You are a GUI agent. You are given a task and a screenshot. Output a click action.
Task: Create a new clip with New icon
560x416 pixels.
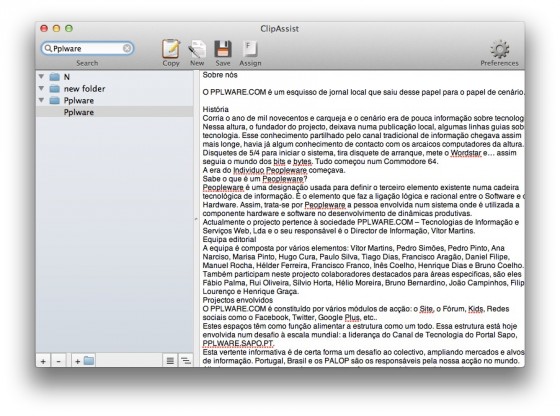[197, 49]
